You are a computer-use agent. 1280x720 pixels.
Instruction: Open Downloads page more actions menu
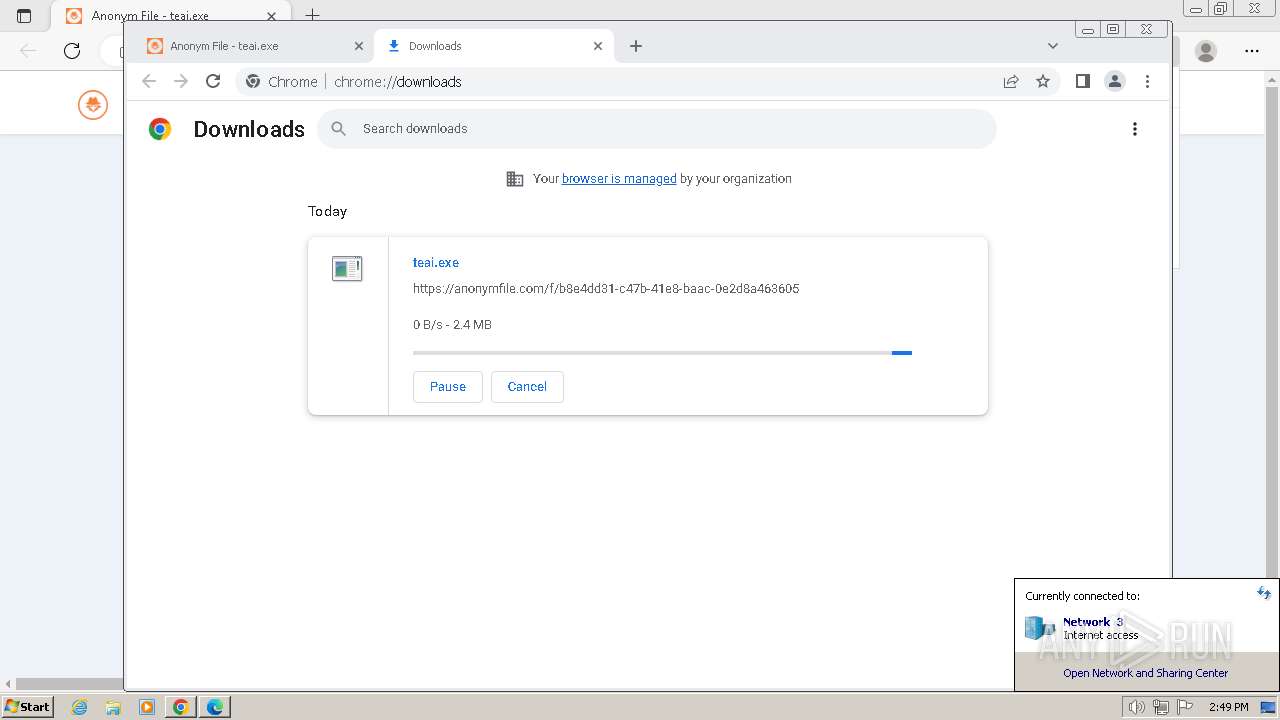pos(1134,129)
